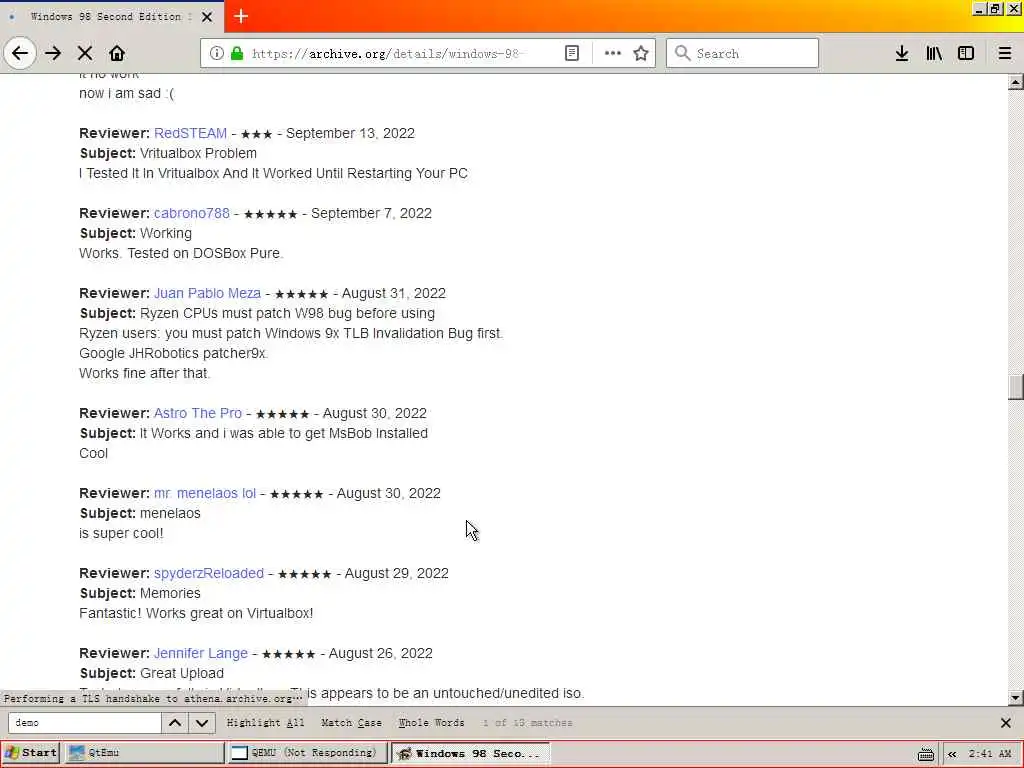Click 'Google JHRobotics patcher9x' line

(174, 353)
